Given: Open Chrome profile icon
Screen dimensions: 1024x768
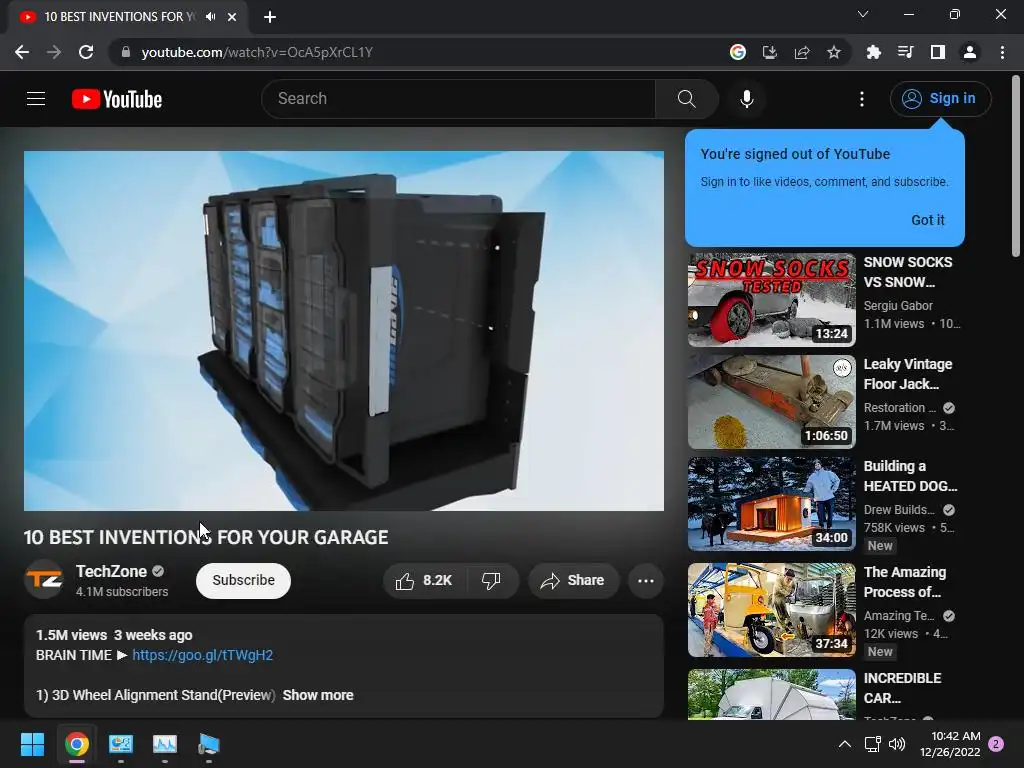Looking at the screenshot, I should [970, 52].
